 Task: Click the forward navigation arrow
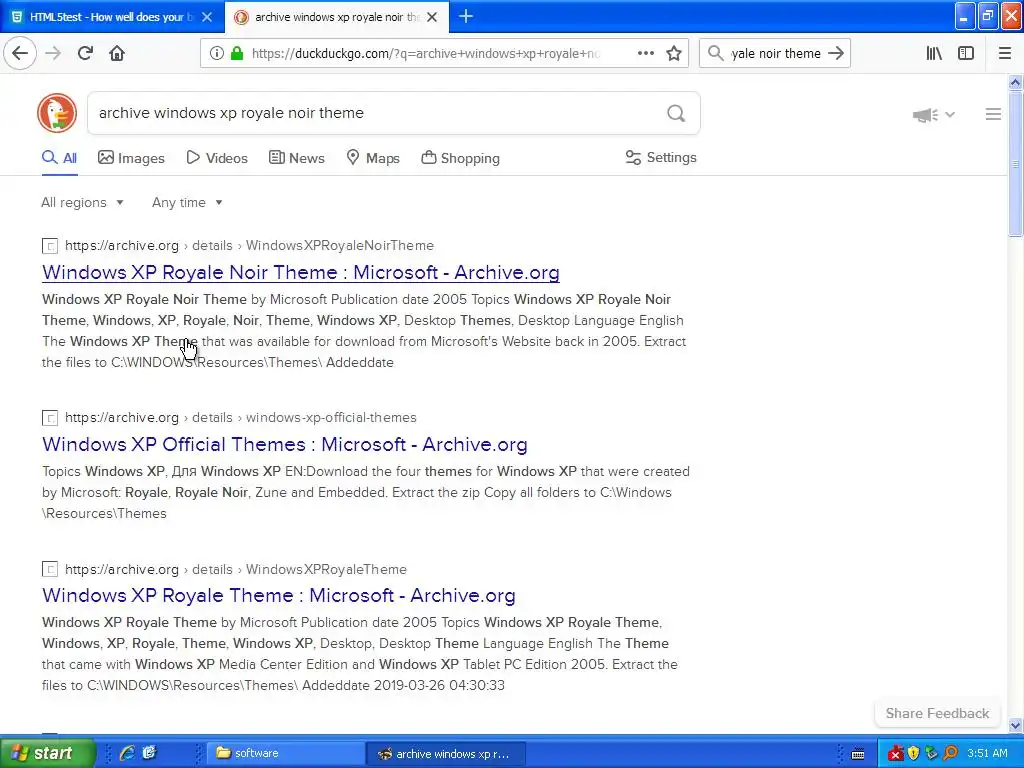click(53, 53)
